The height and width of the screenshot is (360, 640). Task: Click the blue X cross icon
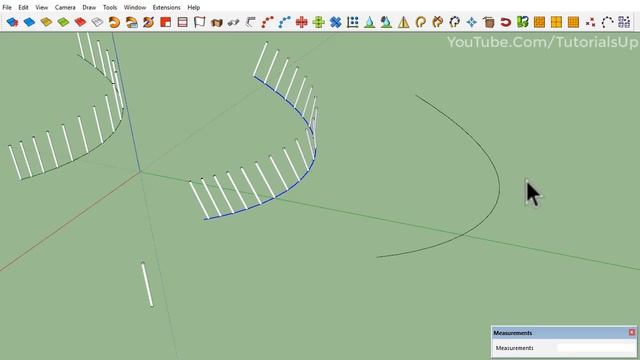tap(336, 22)
